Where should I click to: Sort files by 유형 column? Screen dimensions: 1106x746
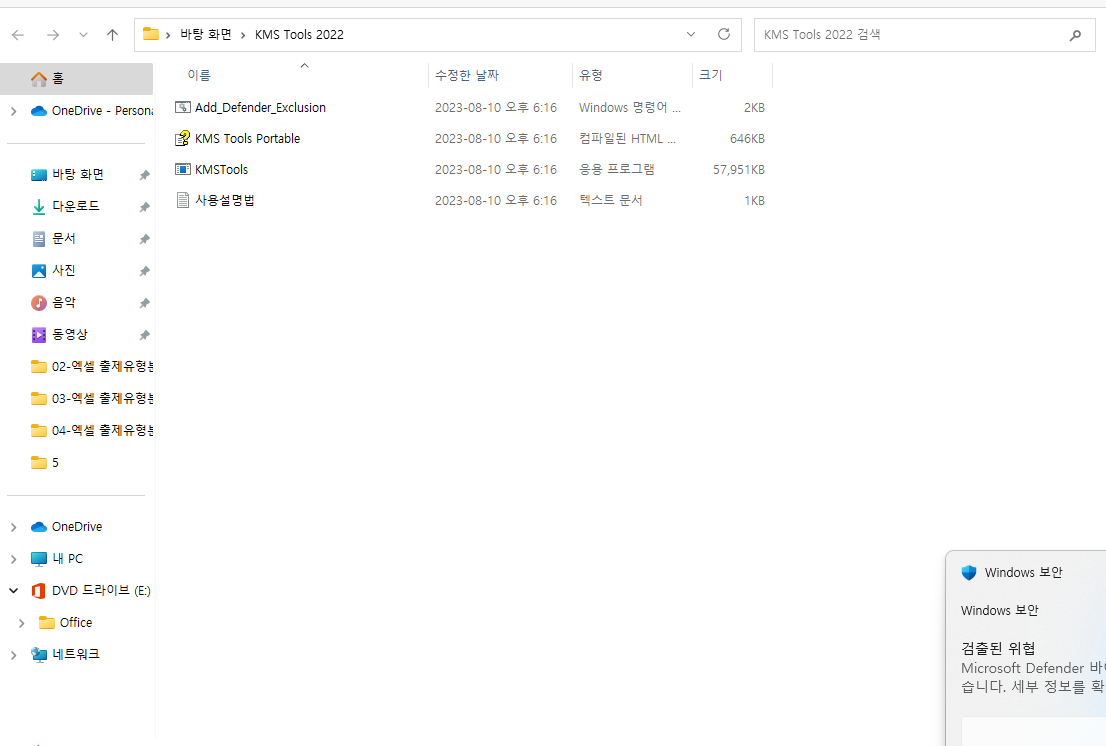(x=591, y=75)
